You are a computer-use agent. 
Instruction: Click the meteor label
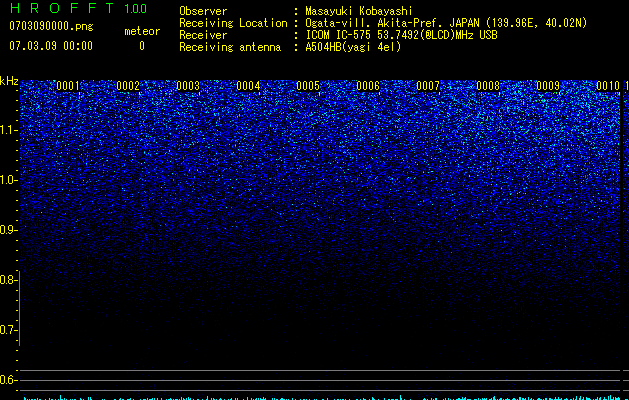(x=142, y=31)
